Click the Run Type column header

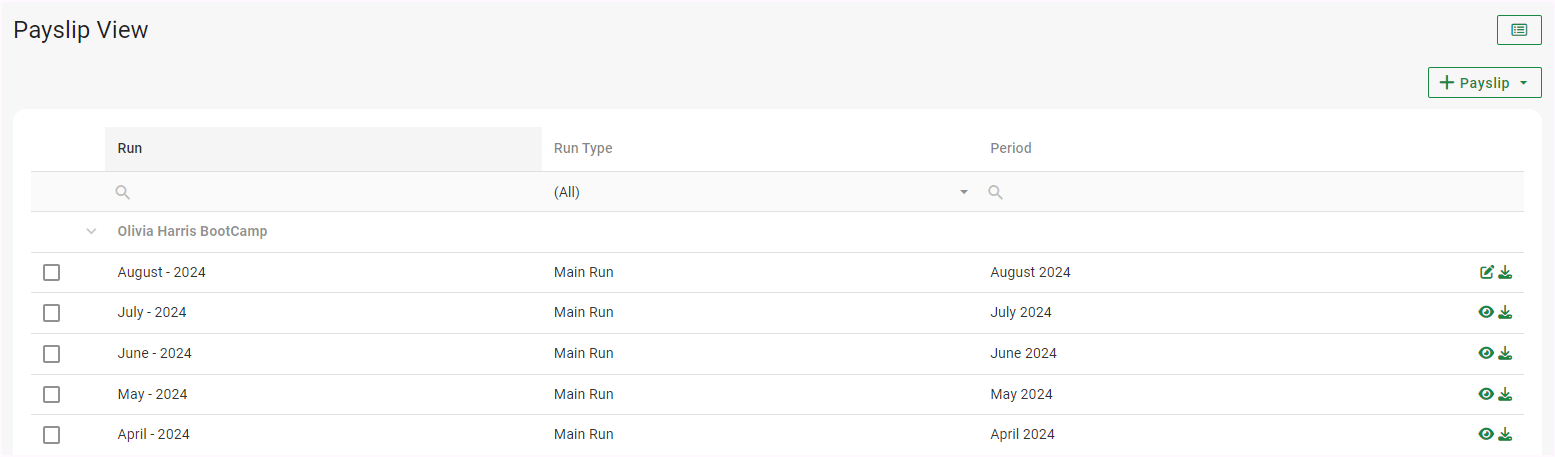tap(583, 148)
